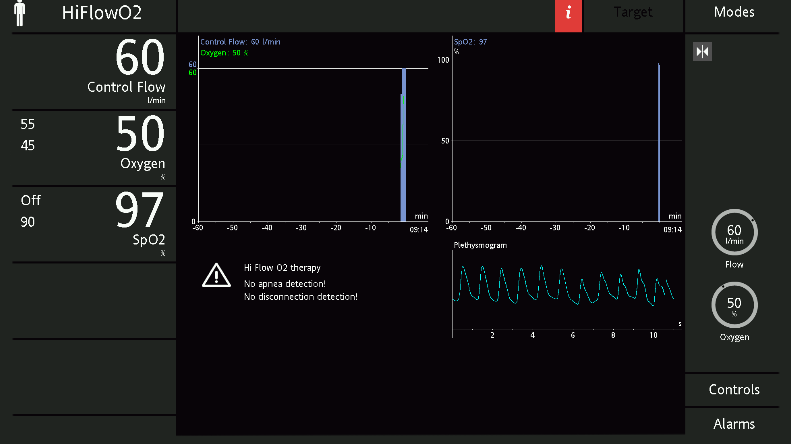
Task: Click SpO2 lower alarm limit 90
Action: coord(28,222)
